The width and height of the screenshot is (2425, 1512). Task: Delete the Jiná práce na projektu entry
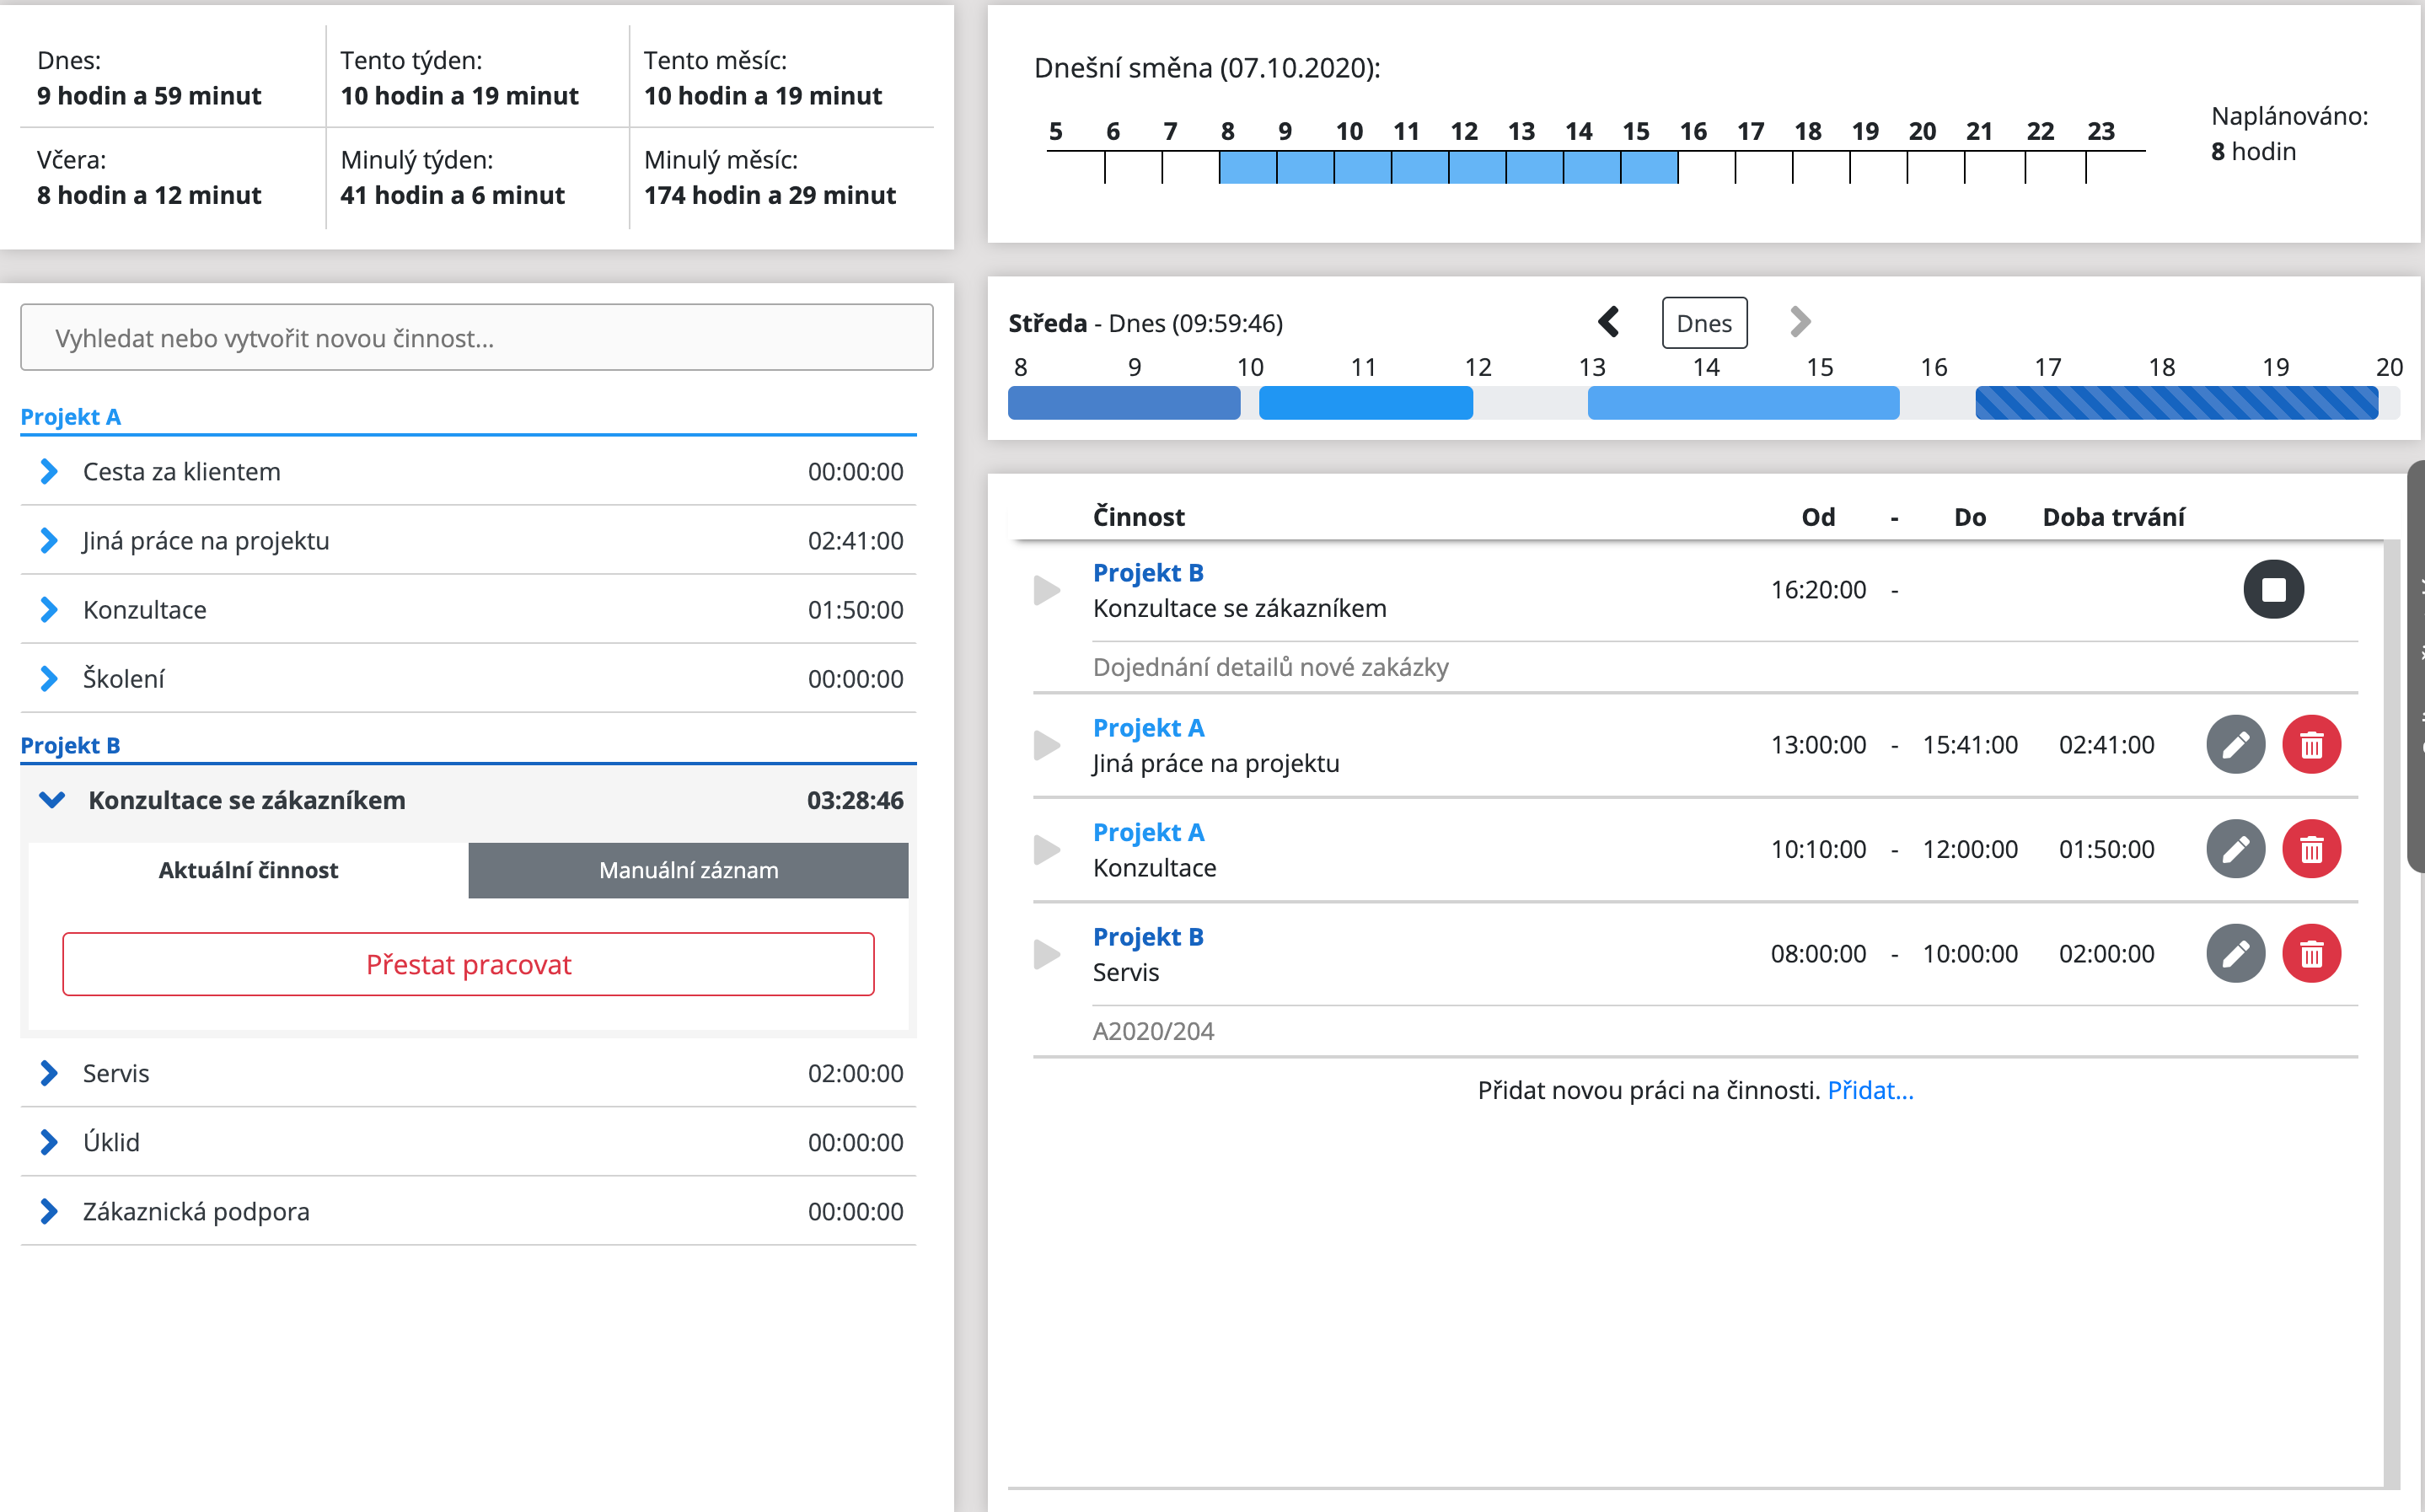click(x=2310, y=745)
